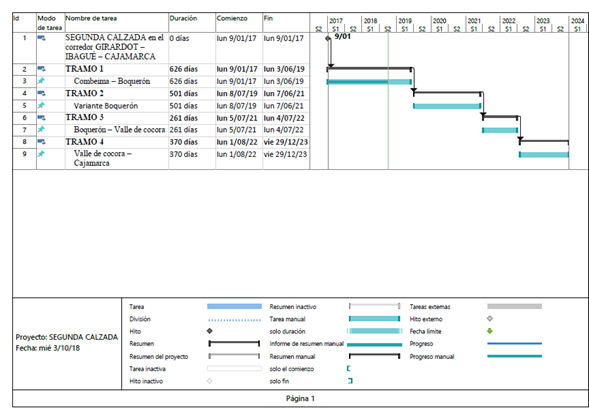Click the green Fecha límite arrow in legend

(x=489, y=331)
